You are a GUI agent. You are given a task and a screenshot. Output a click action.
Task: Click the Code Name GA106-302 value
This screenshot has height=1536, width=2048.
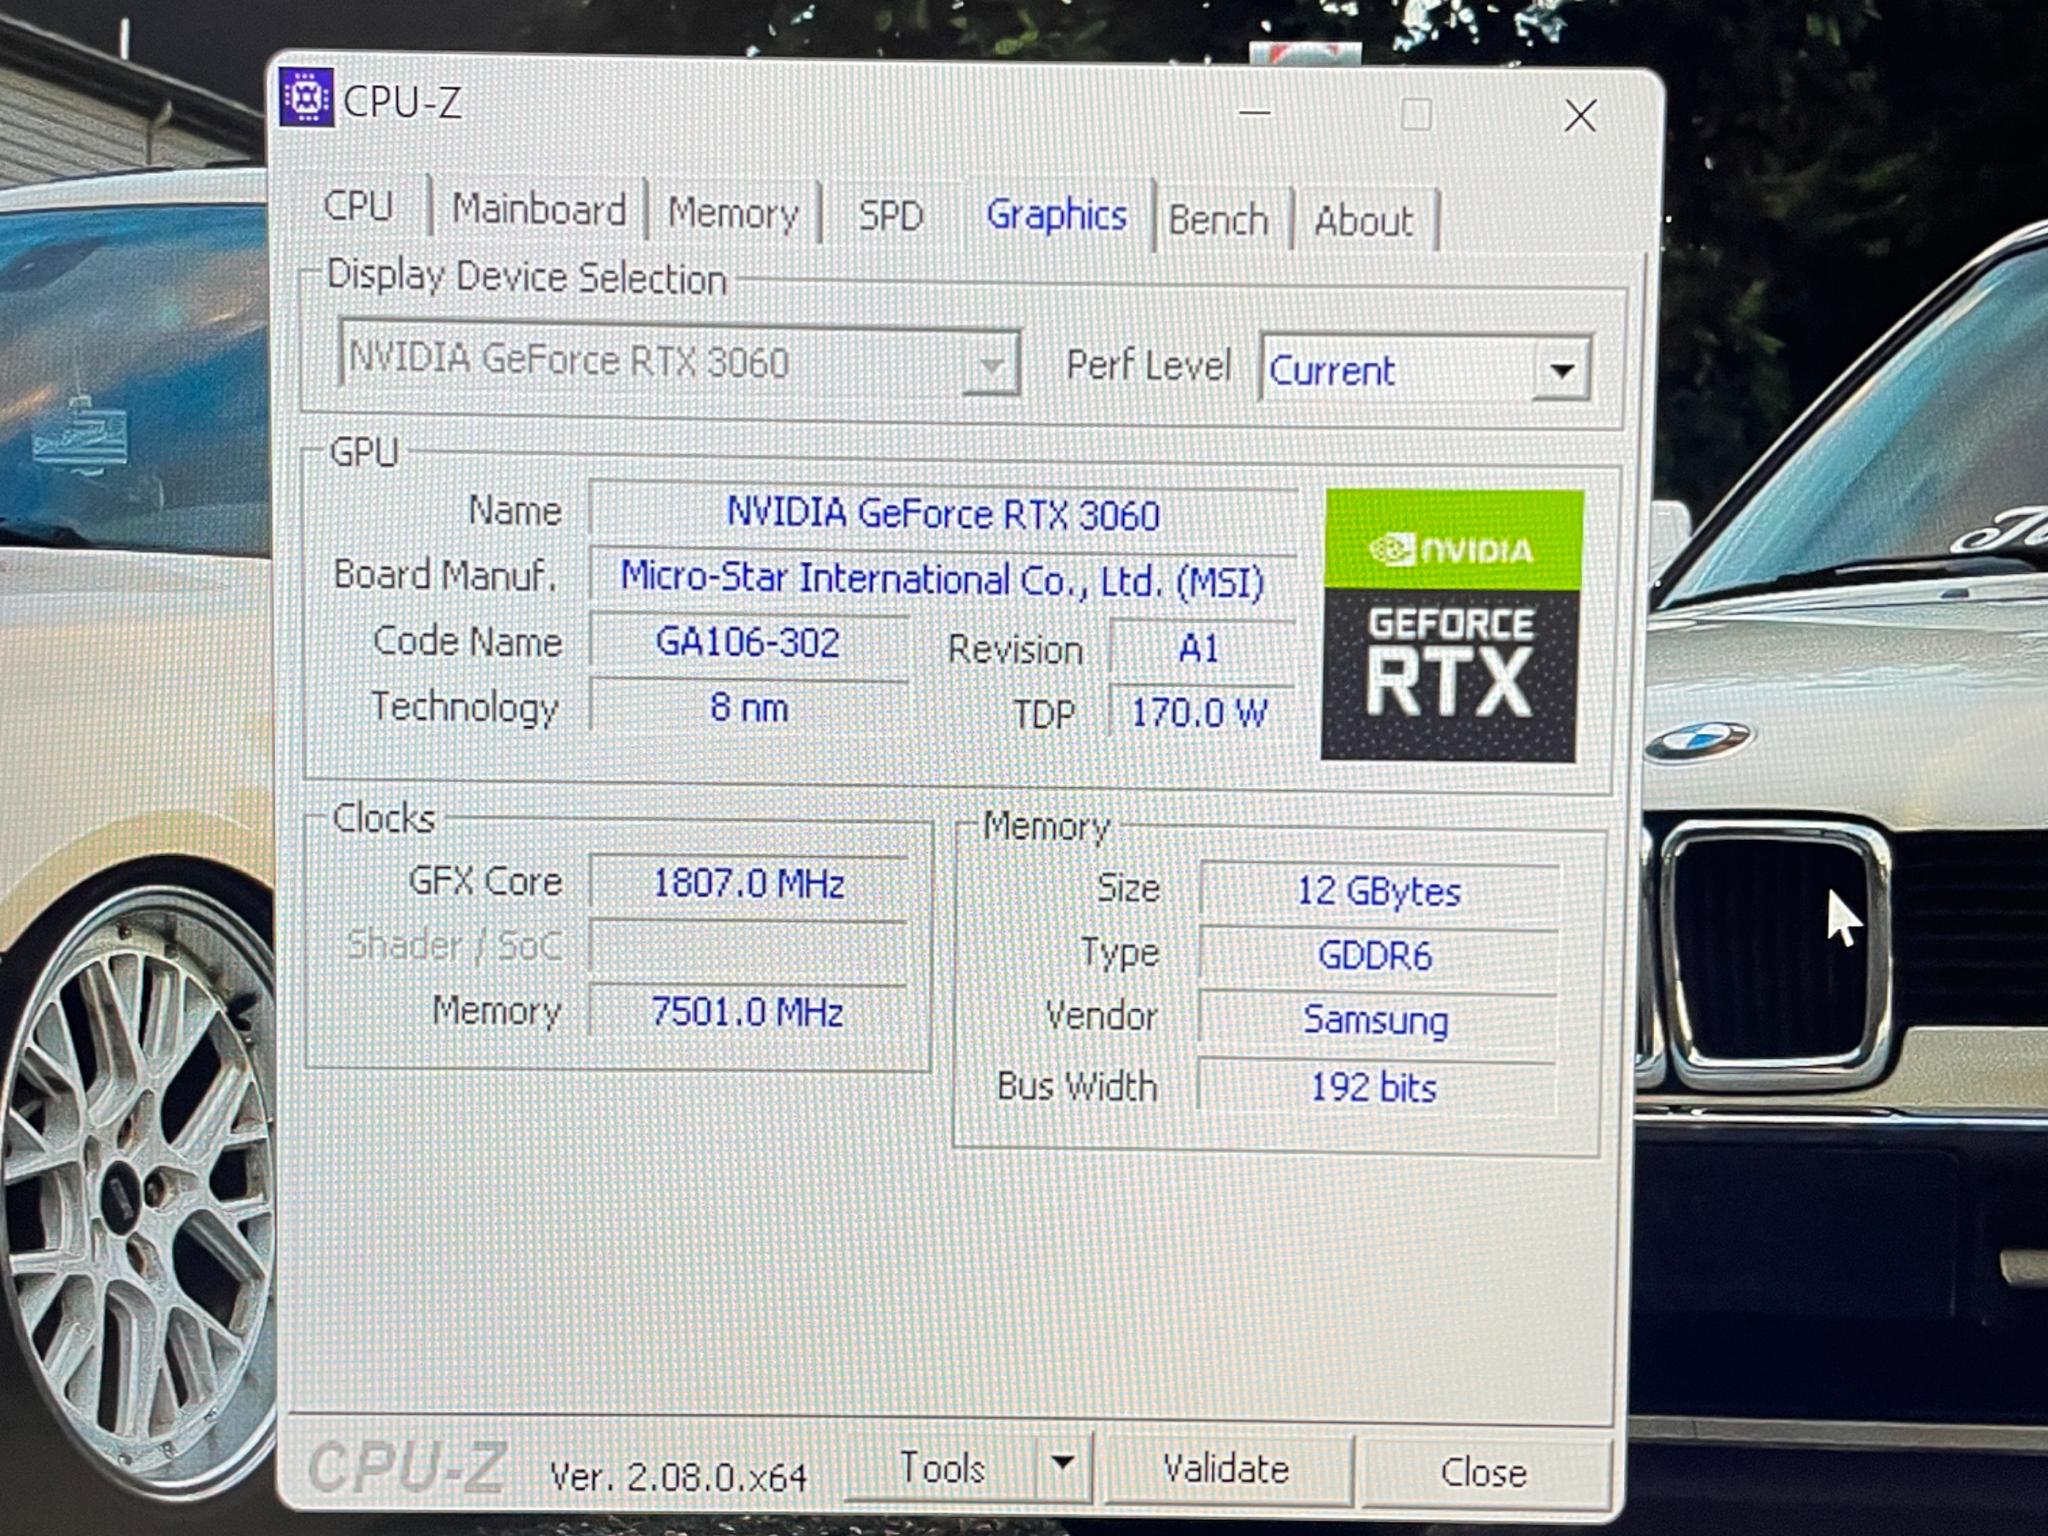(748, 642)
